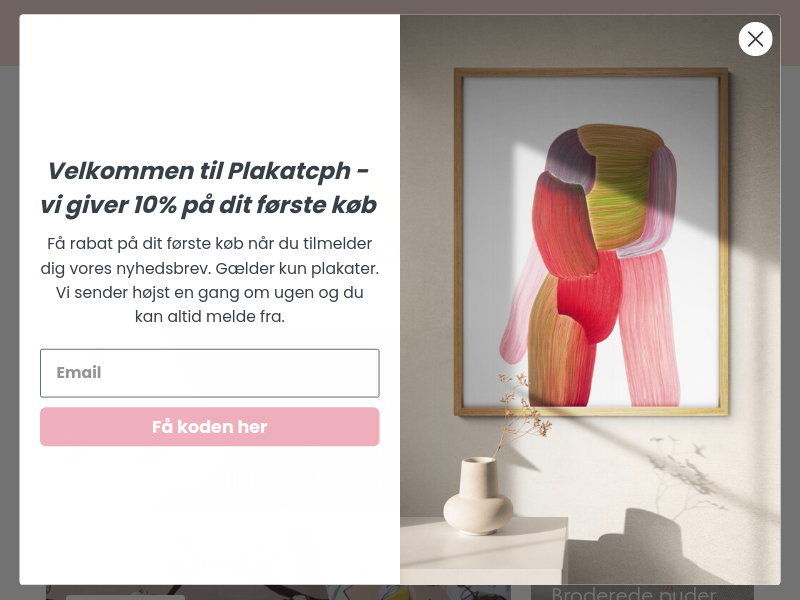This screenshot has height=600, width=800.
Task: Click the empty white space under the pink button
Action: pyautogui.click(x=210, y=515)
